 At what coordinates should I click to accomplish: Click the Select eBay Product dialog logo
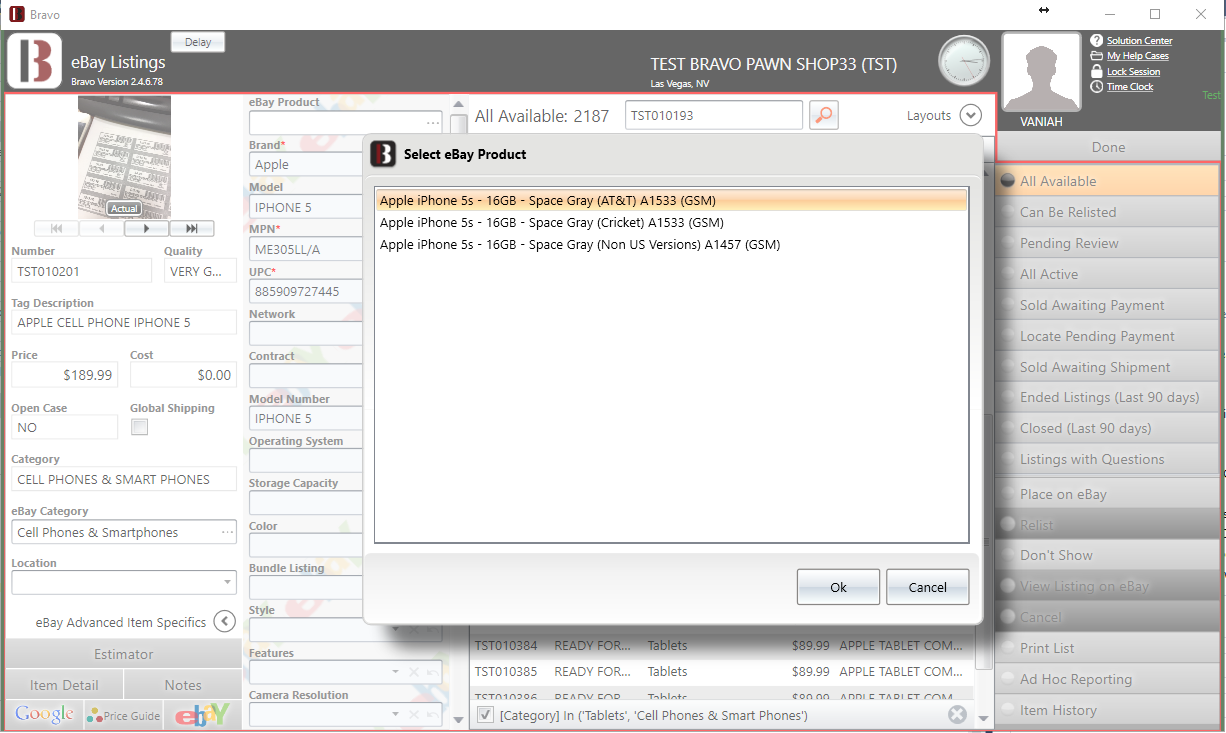pyautogui.click(x=383, y=154)
